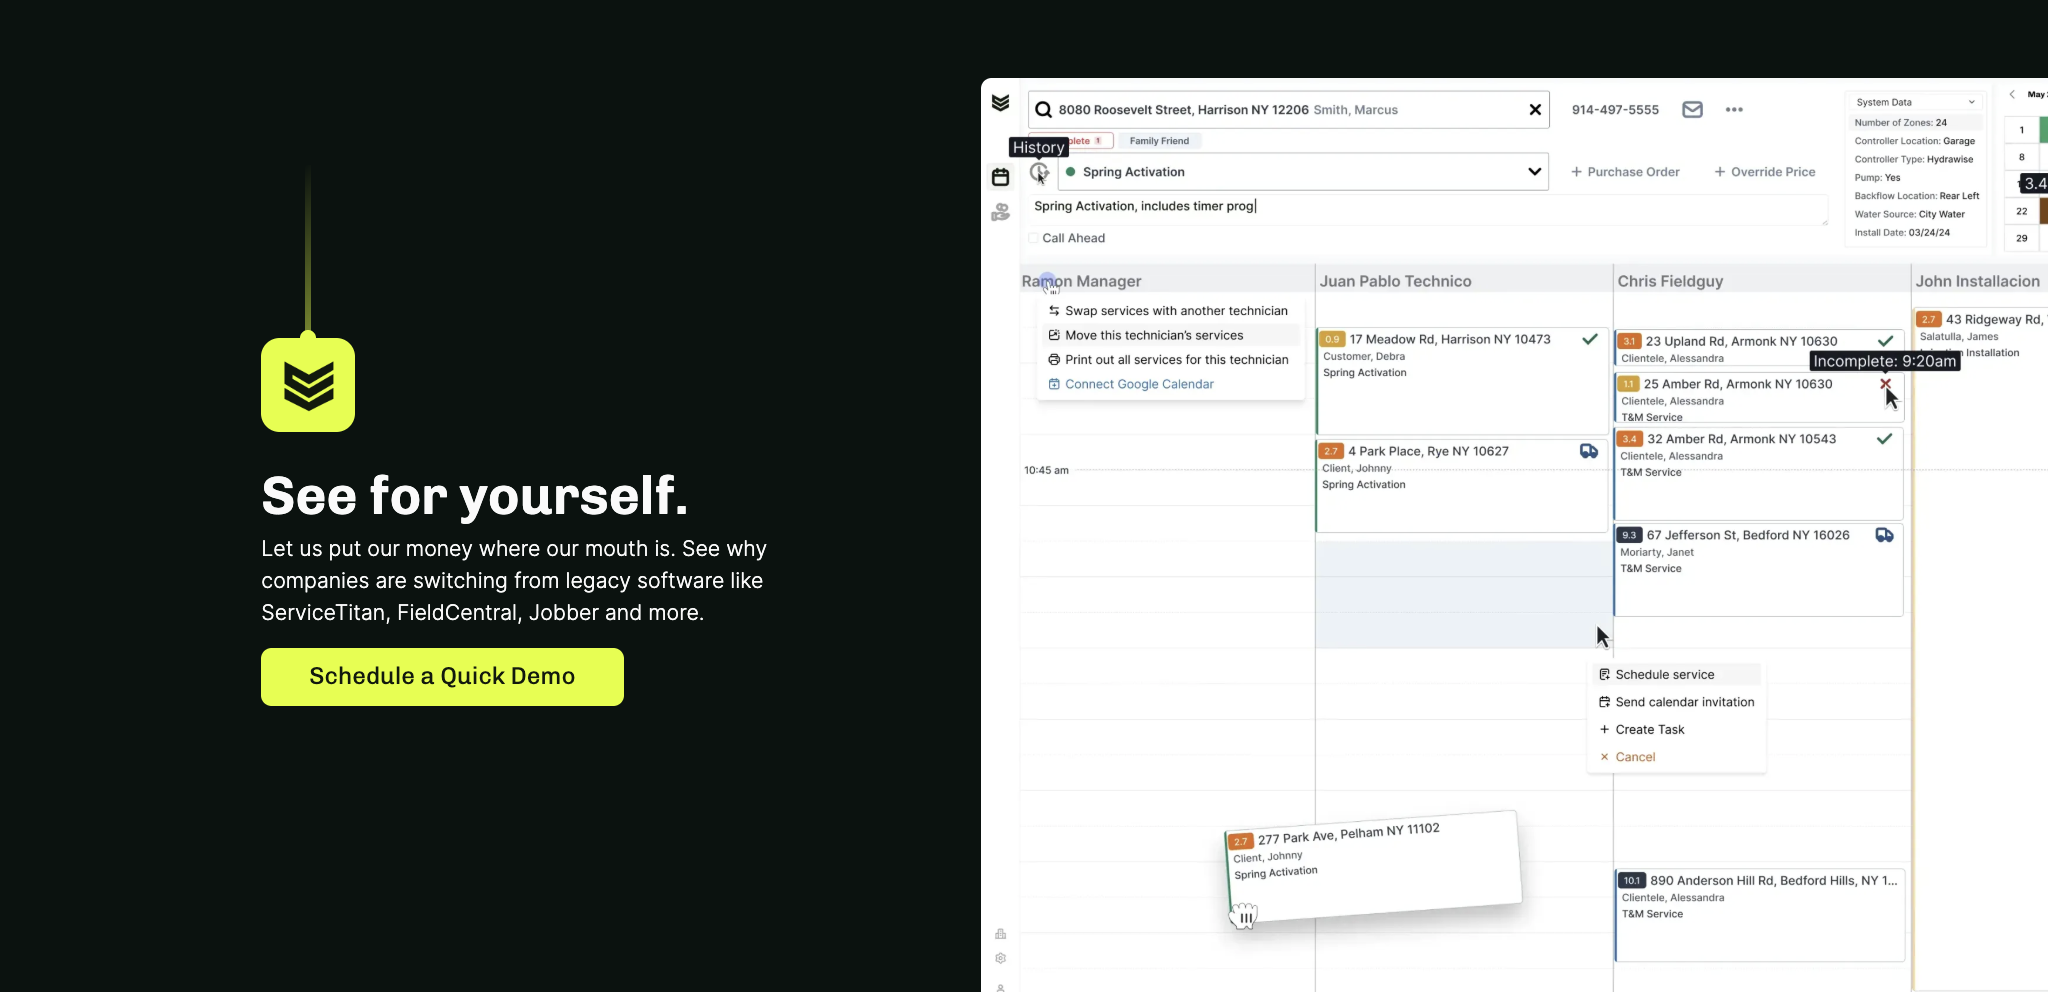This screenshot has width=2048, height=992.
Task: Click the address search input field
Action: pyautogui.click(x=1289, y=110)
